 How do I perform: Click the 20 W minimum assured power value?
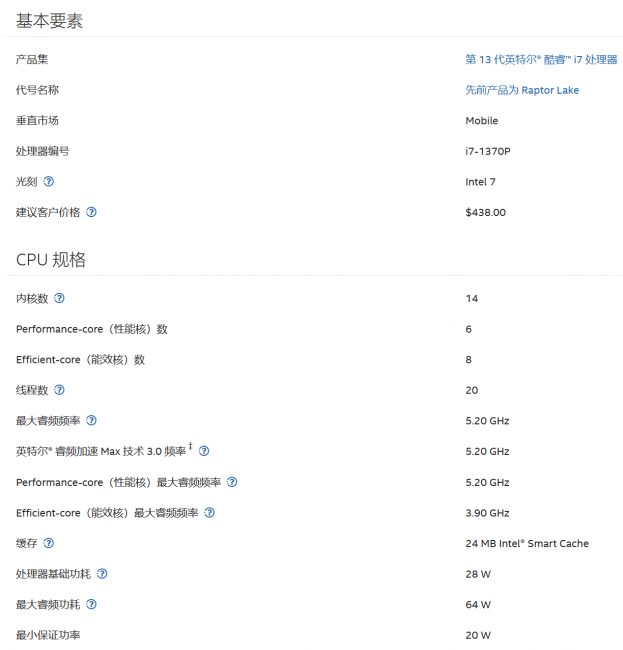point(478,635)
